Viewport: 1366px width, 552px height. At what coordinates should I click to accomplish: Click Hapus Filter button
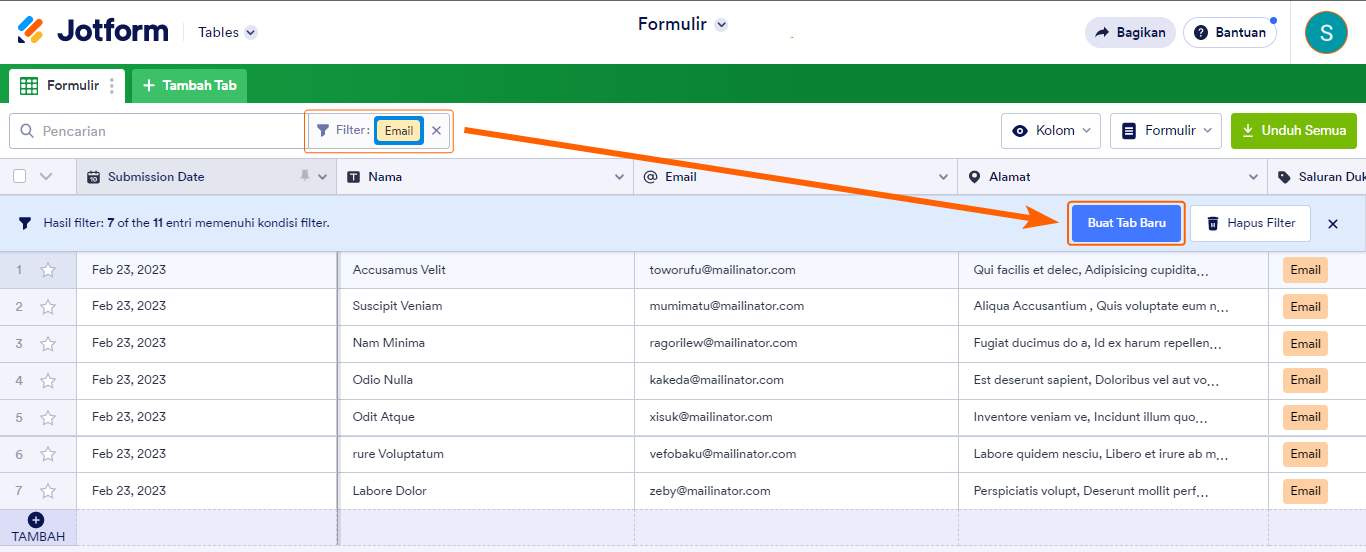point(1250,223)
